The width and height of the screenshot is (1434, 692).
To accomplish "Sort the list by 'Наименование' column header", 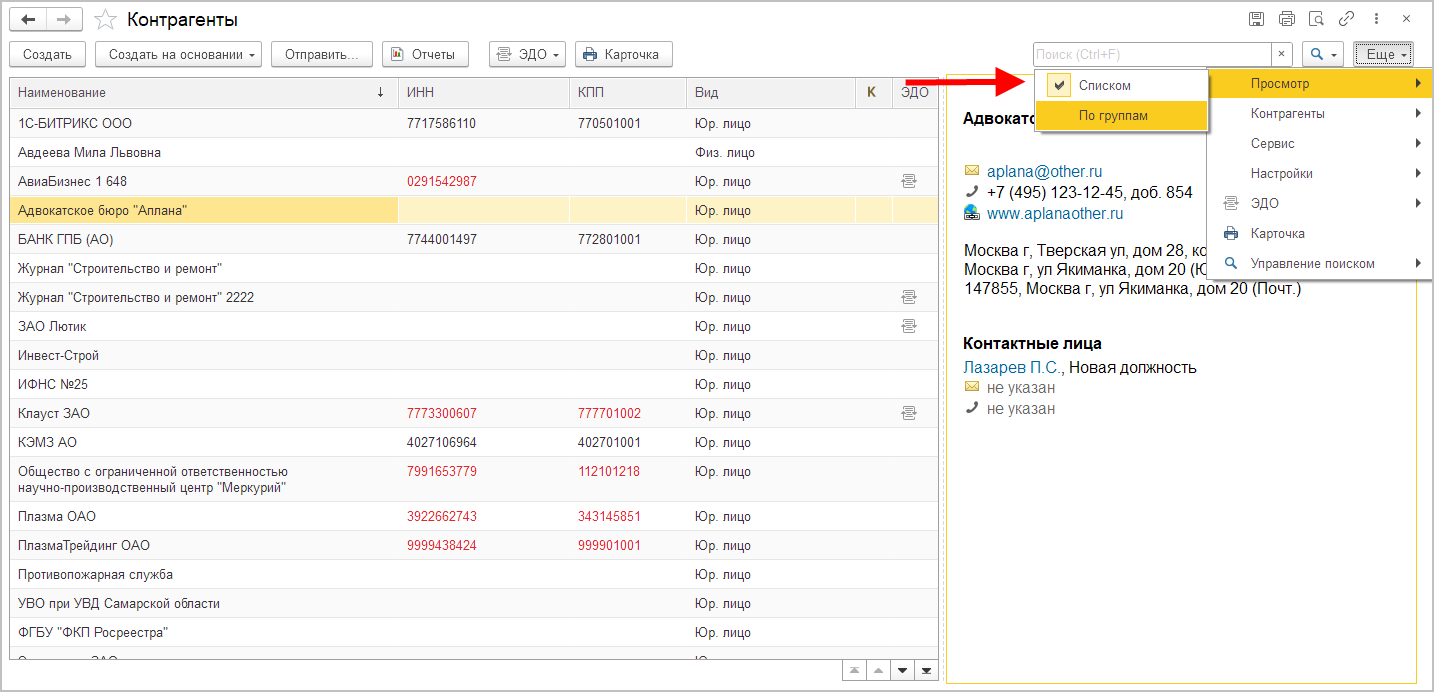I will click(x=200, y=93).
